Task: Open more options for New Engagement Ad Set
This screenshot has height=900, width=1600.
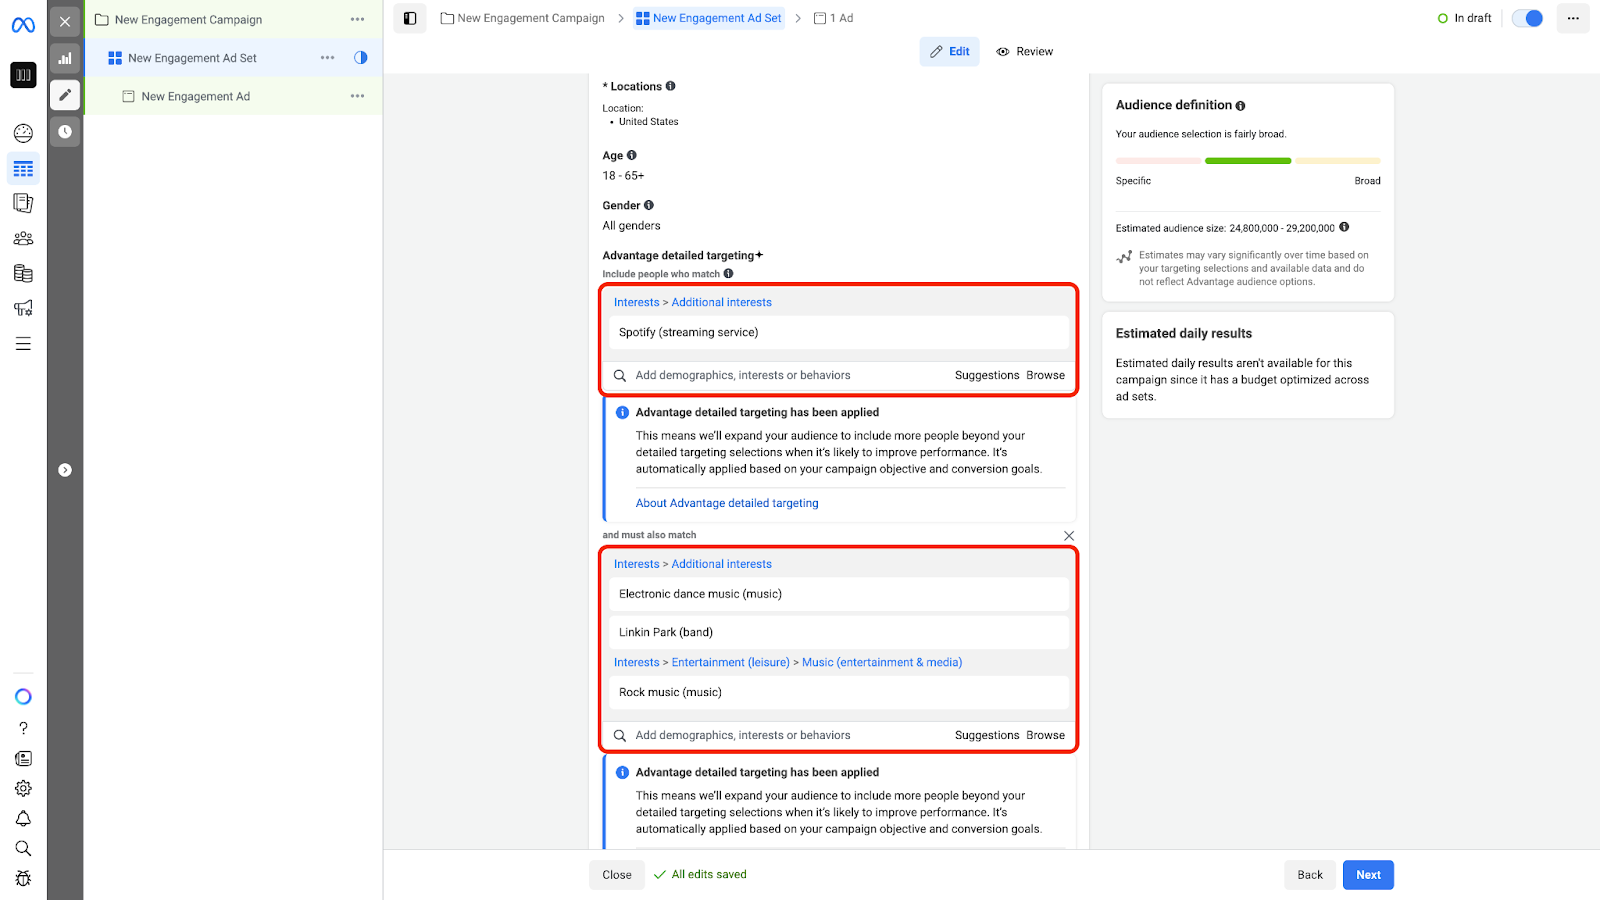Action: pyautogui.click(x=328, y=58)
